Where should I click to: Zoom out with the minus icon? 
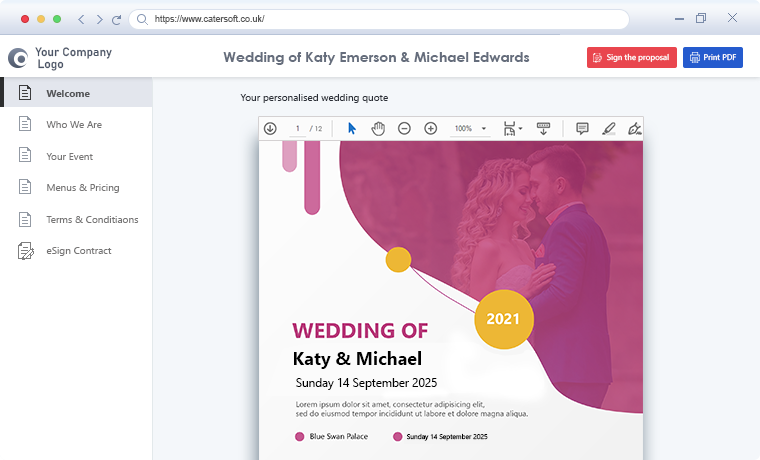pos(404,128)
